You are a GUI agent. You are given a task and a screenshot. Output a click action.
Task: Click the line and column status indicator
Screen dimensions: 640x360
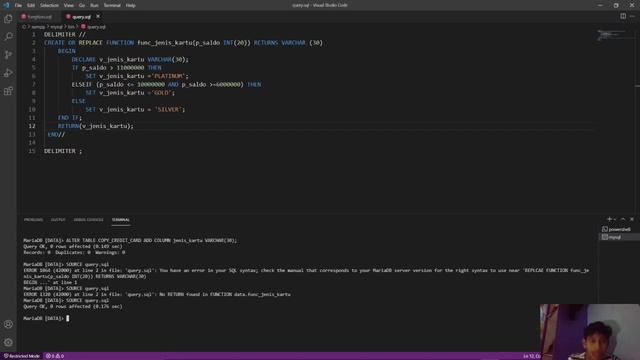click(x=531, y=356)
